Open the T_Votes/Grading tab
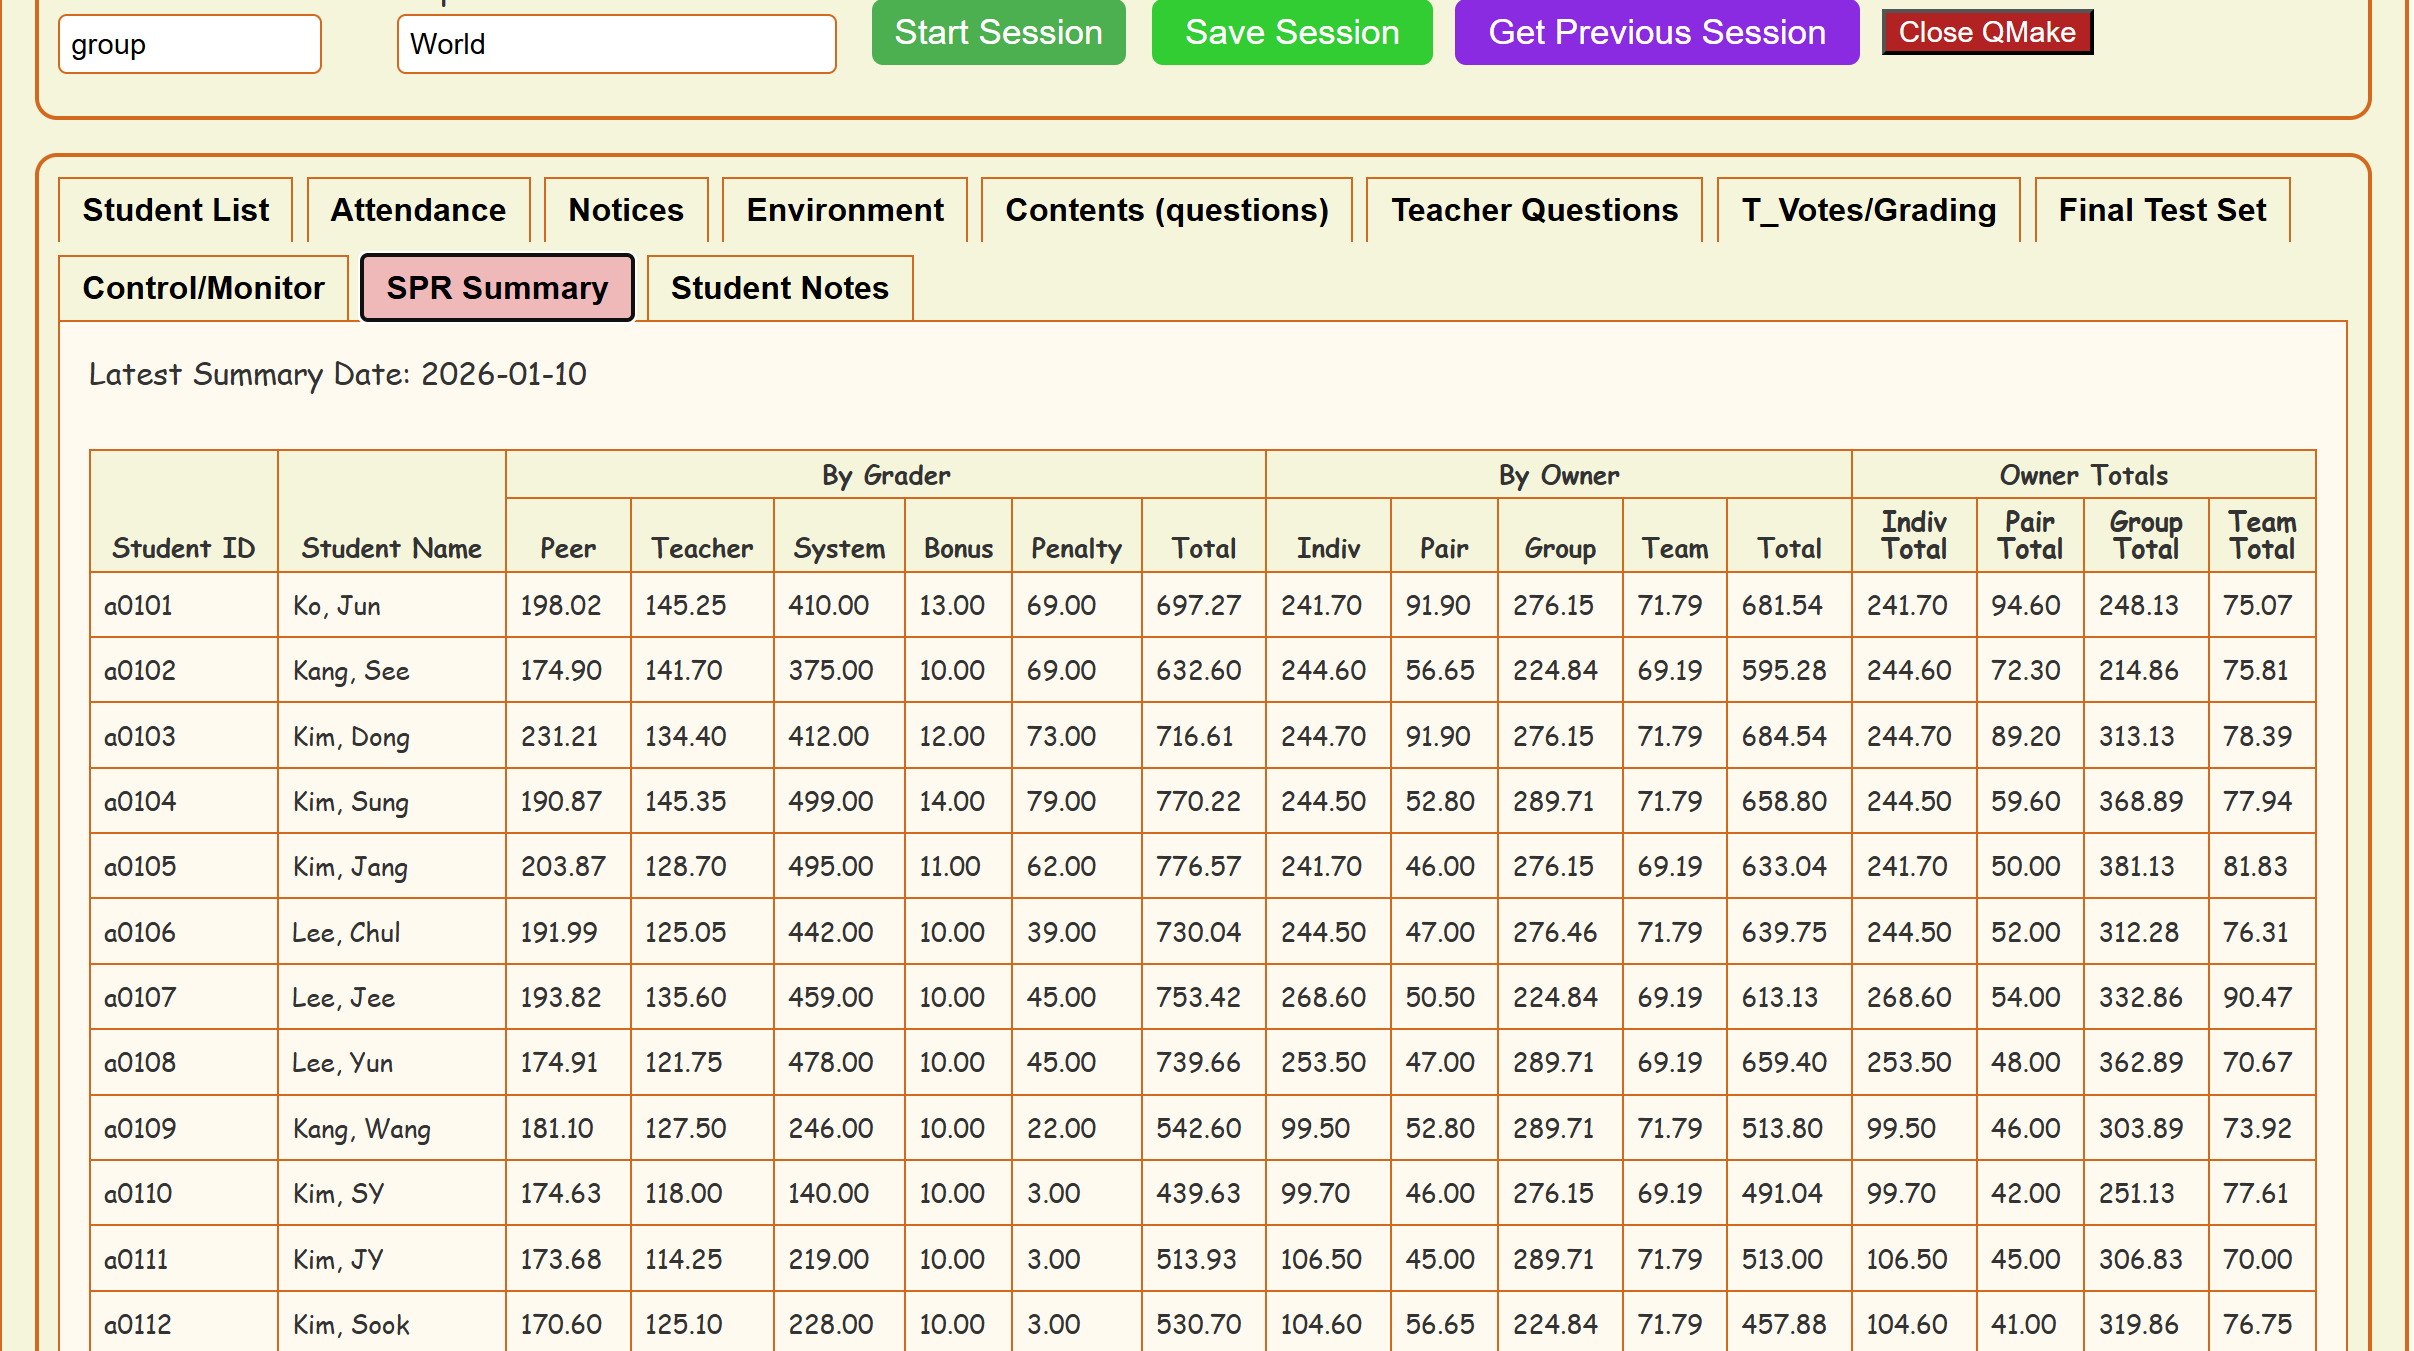This screenshot has height=1351, width=2414. tap(1868, 210)
